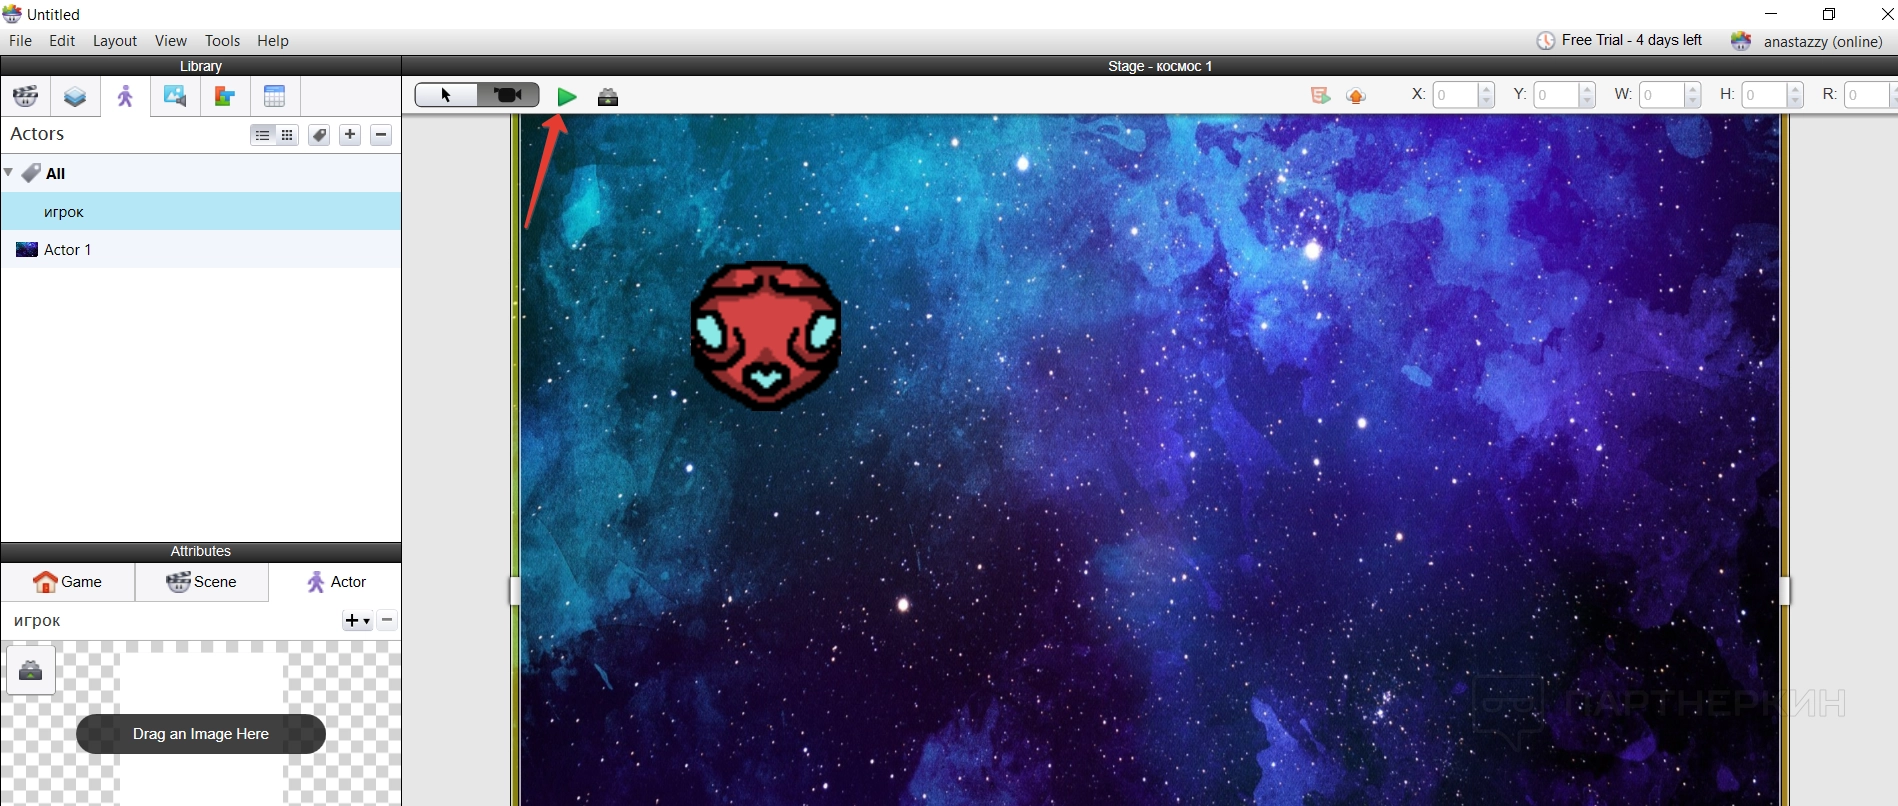Open the Edit menu
Screen dimensions: 1898x806
pyautogui.click(x=62, y=41)
